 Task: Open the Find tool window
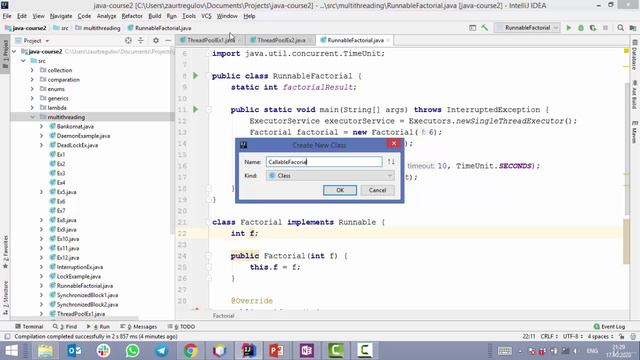pyautogui.click(x=65, y=327)
